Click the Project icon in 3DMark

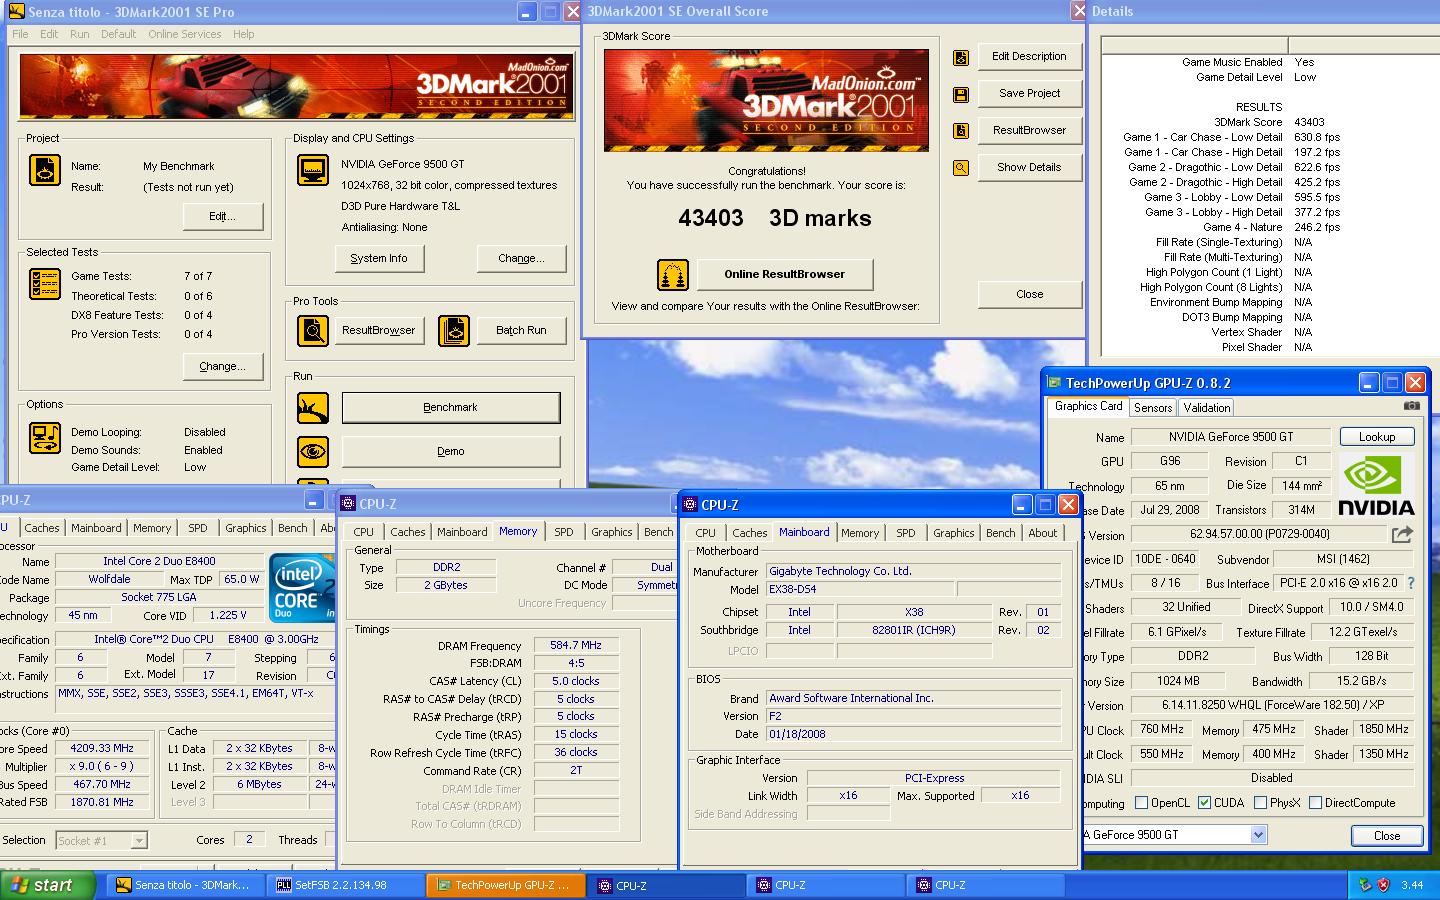pos(45,169)
